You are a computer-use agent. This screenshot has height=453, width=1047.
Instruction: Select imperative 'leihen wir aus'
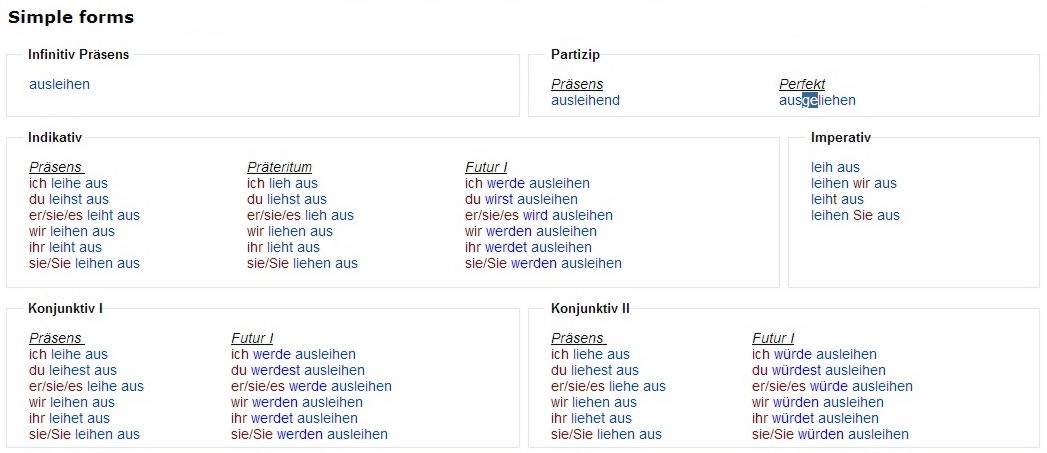(x=853, y=183)
